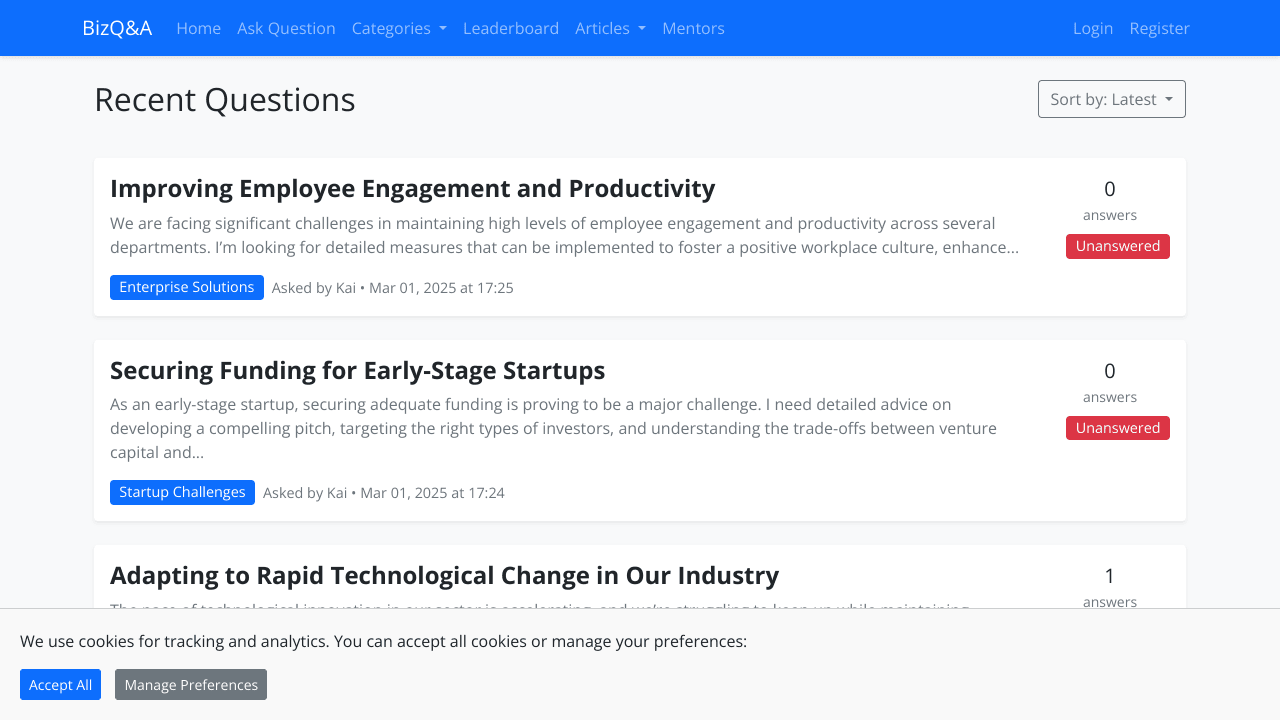Screen dimensions: 1280x720
Task: Click the Login link
Action: point(1093,28)
